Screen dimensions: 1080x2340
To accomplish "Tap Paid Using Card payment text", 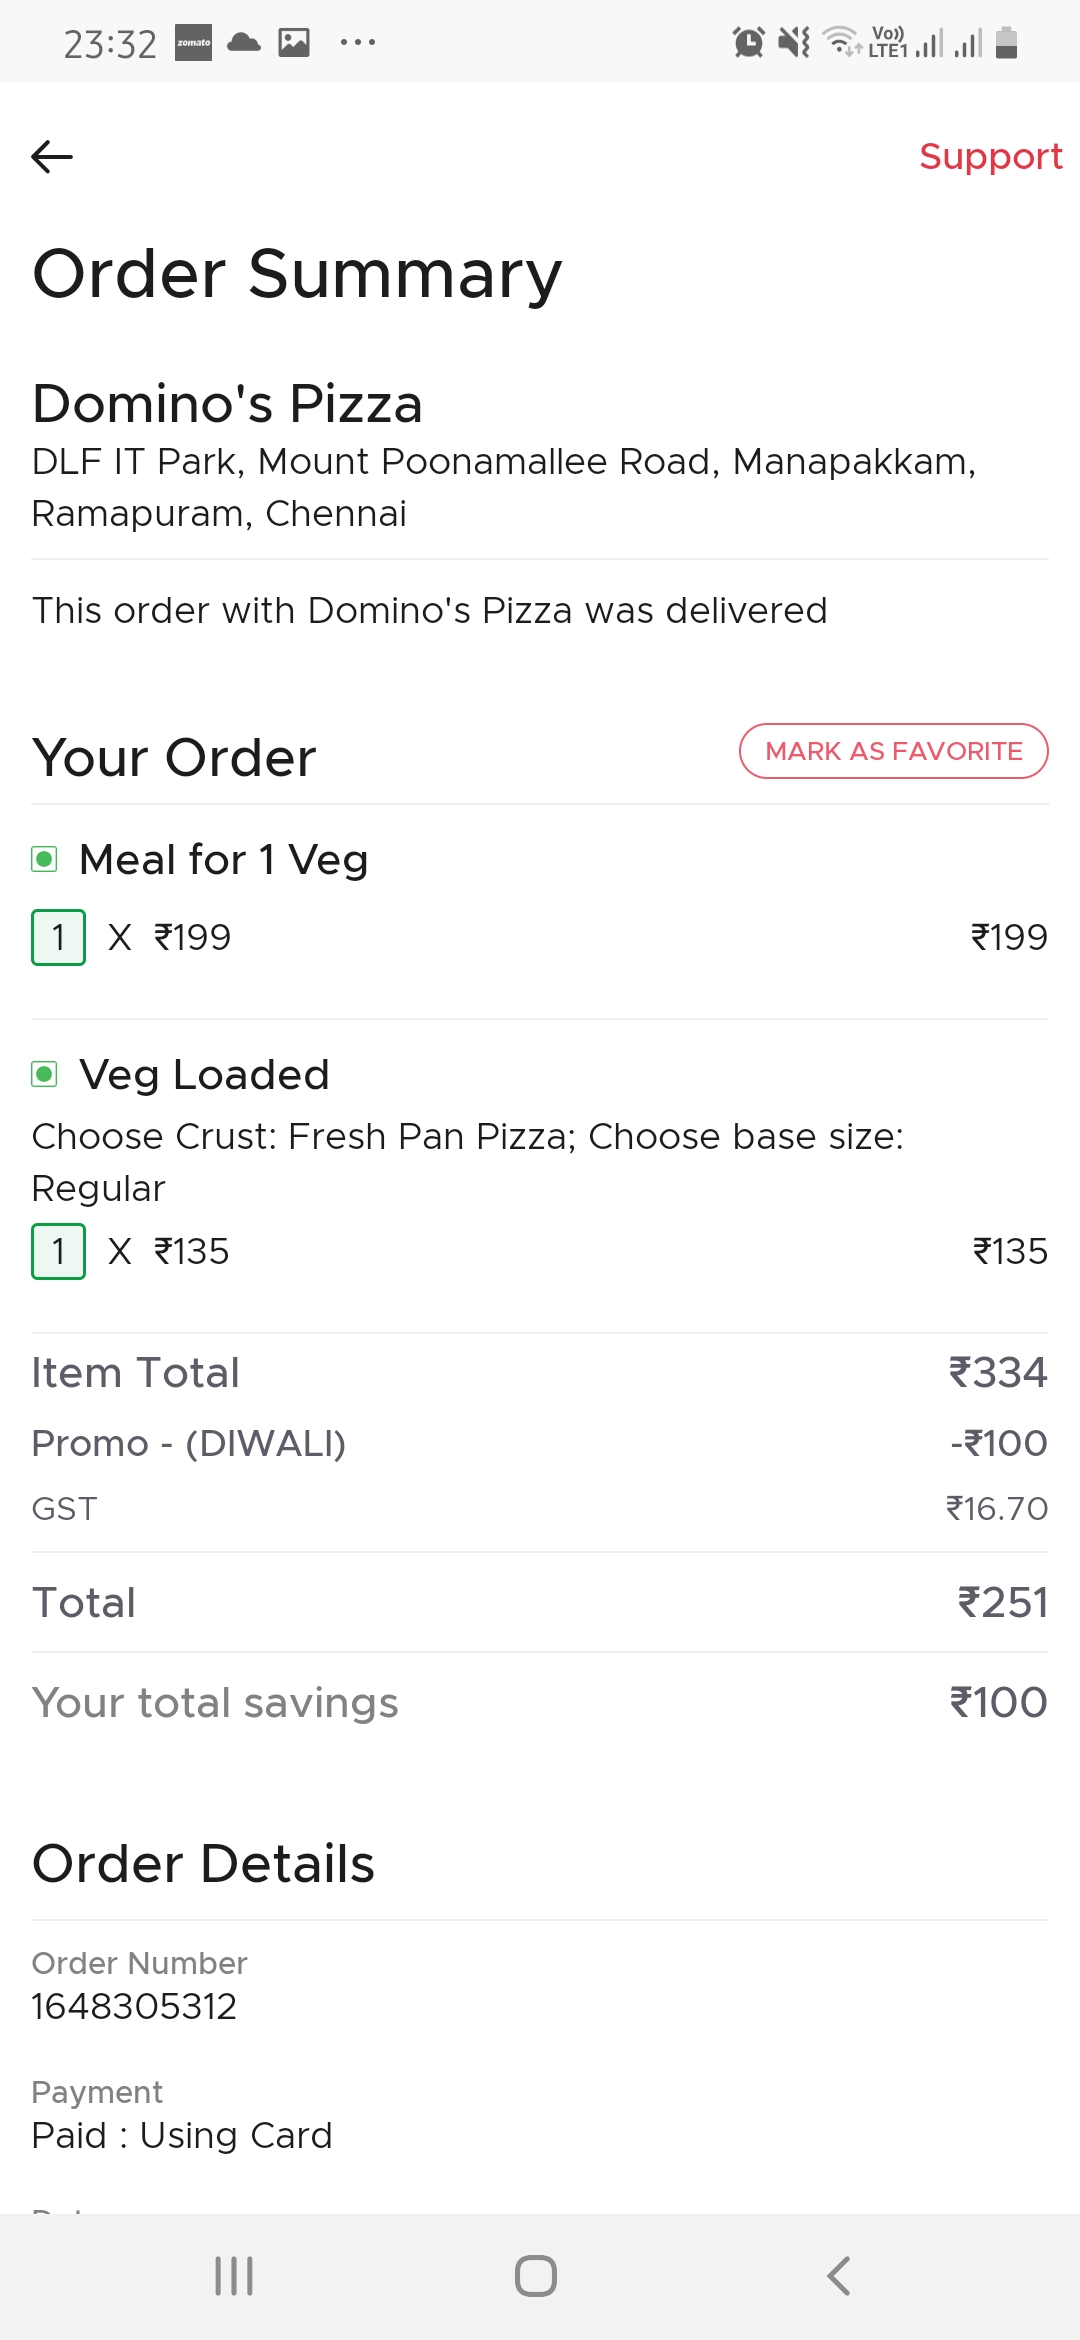I will click(182, 2135).
